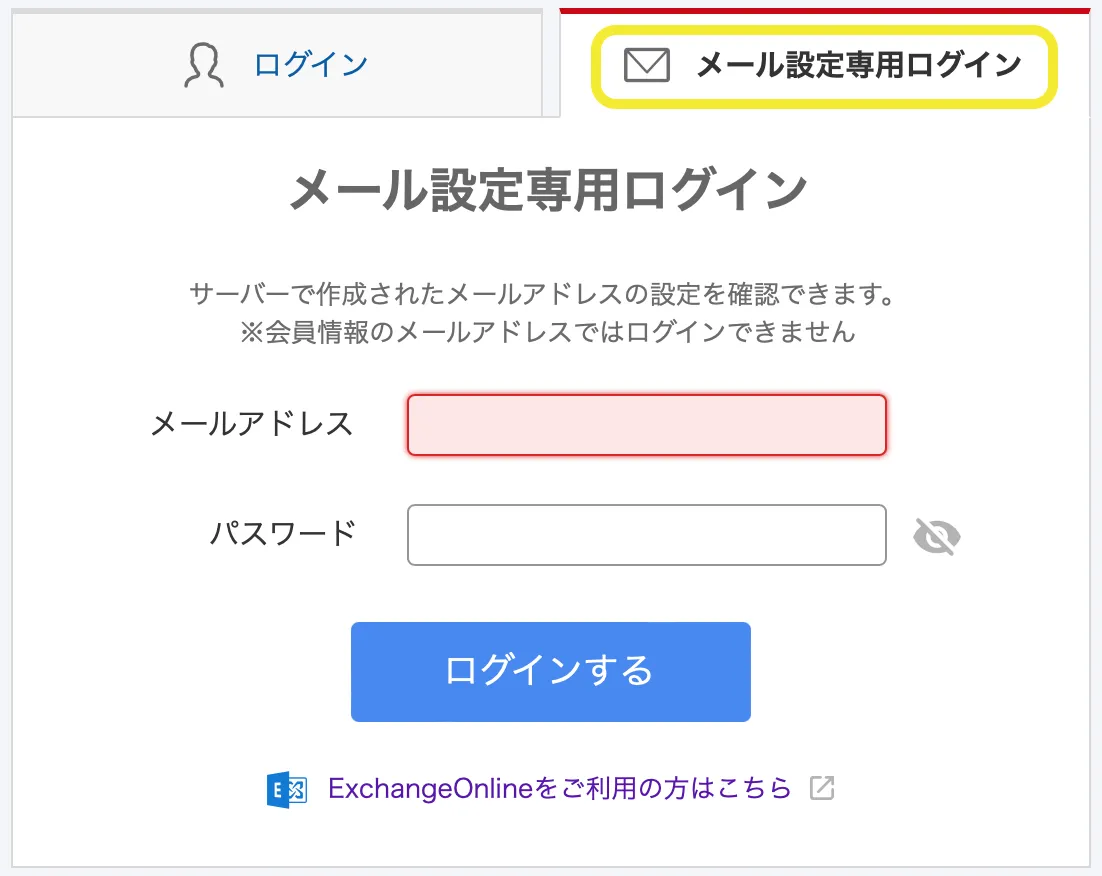
Task: Click the メールアドレス field label
Action: pos(251,424)
